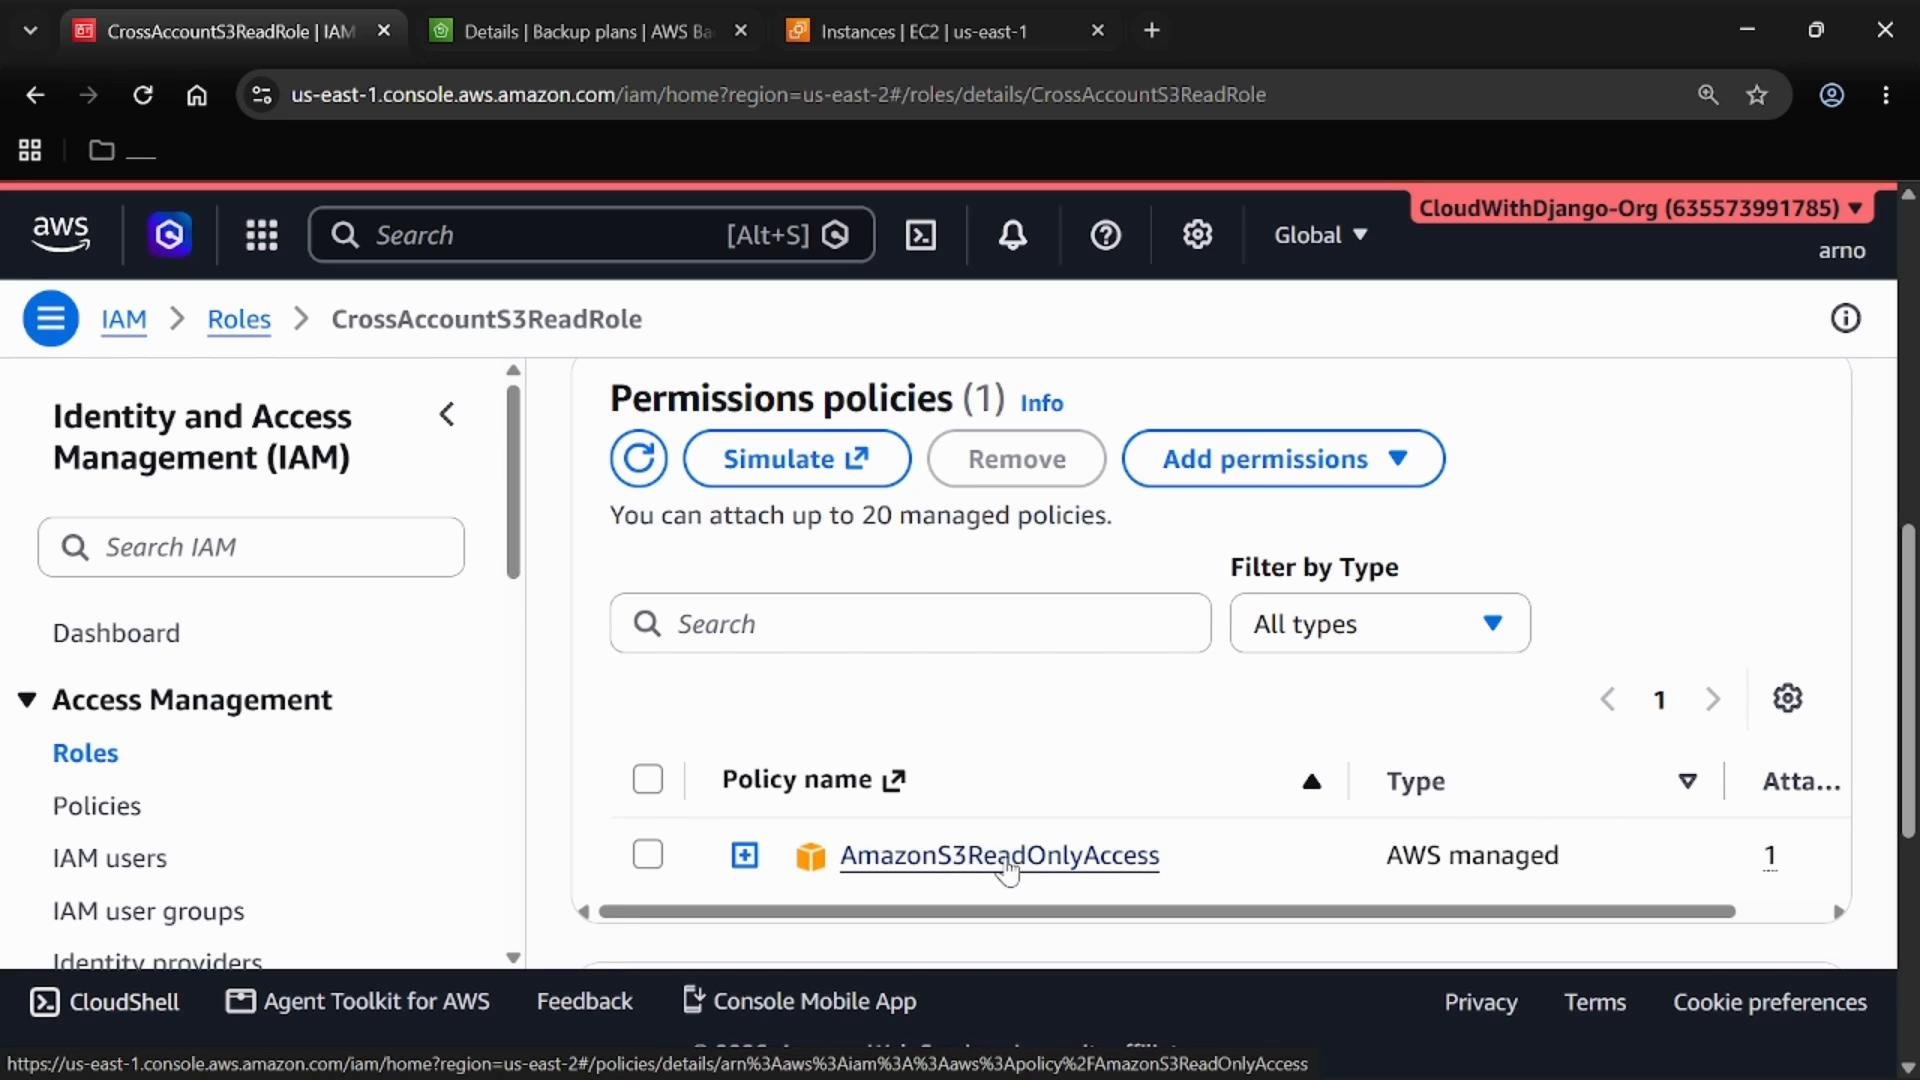The height and width of the screenshot is (1080, 1920).
Task: View site information icon in address bar
Action: (262, 95)
